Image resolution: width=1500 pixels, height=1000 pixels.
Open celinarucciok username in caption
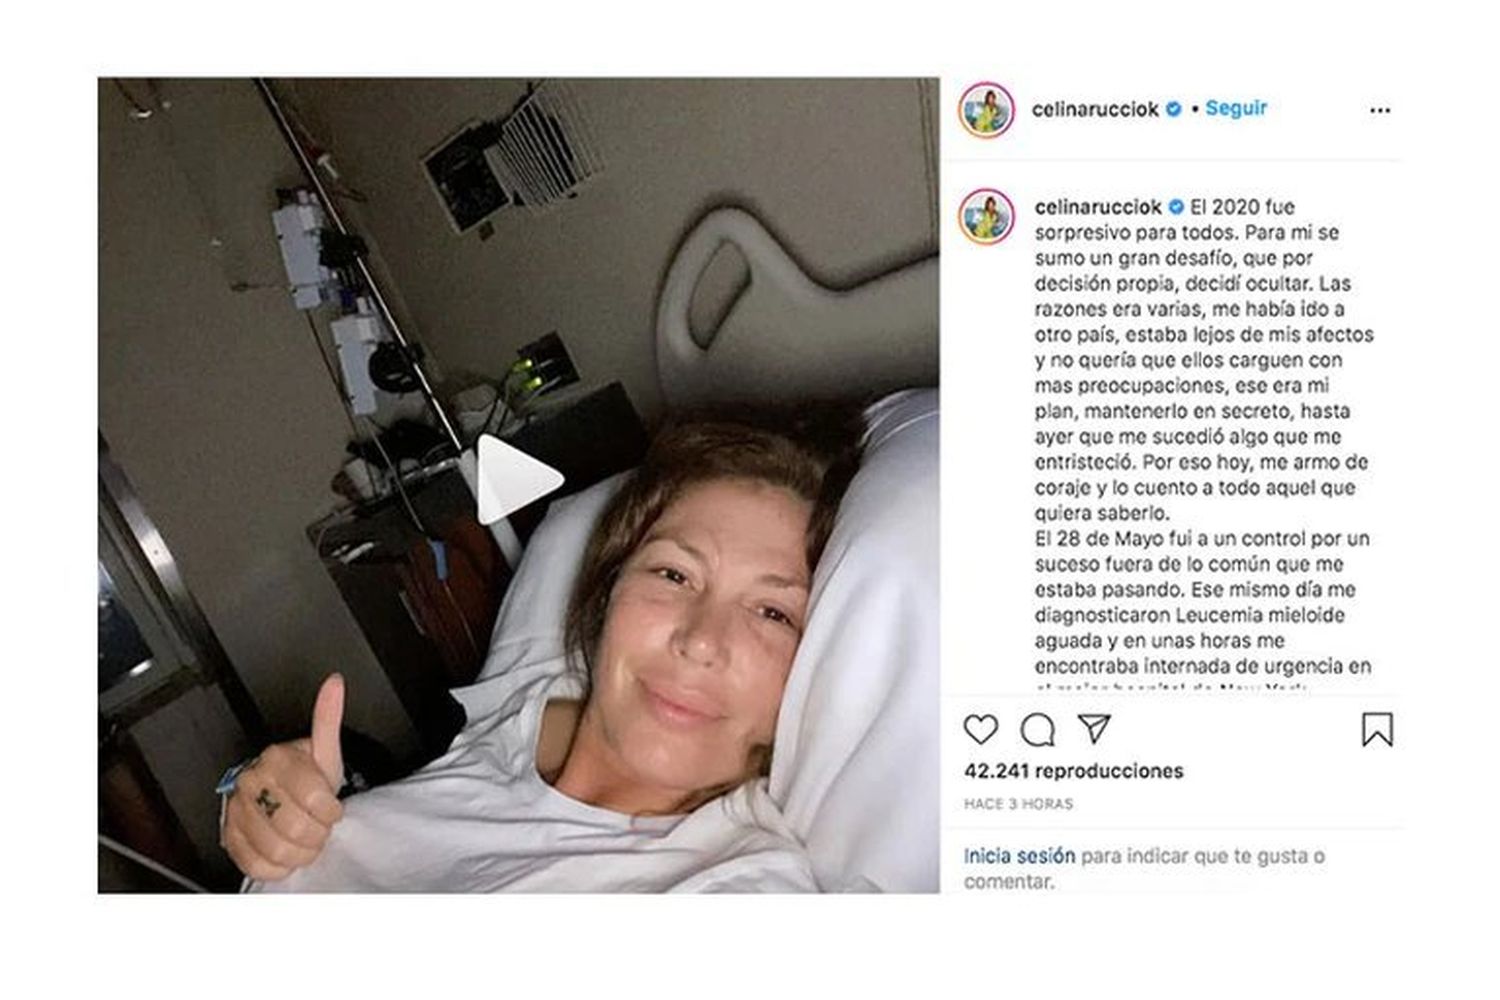pyautogui.click(x=1098, y=207)
